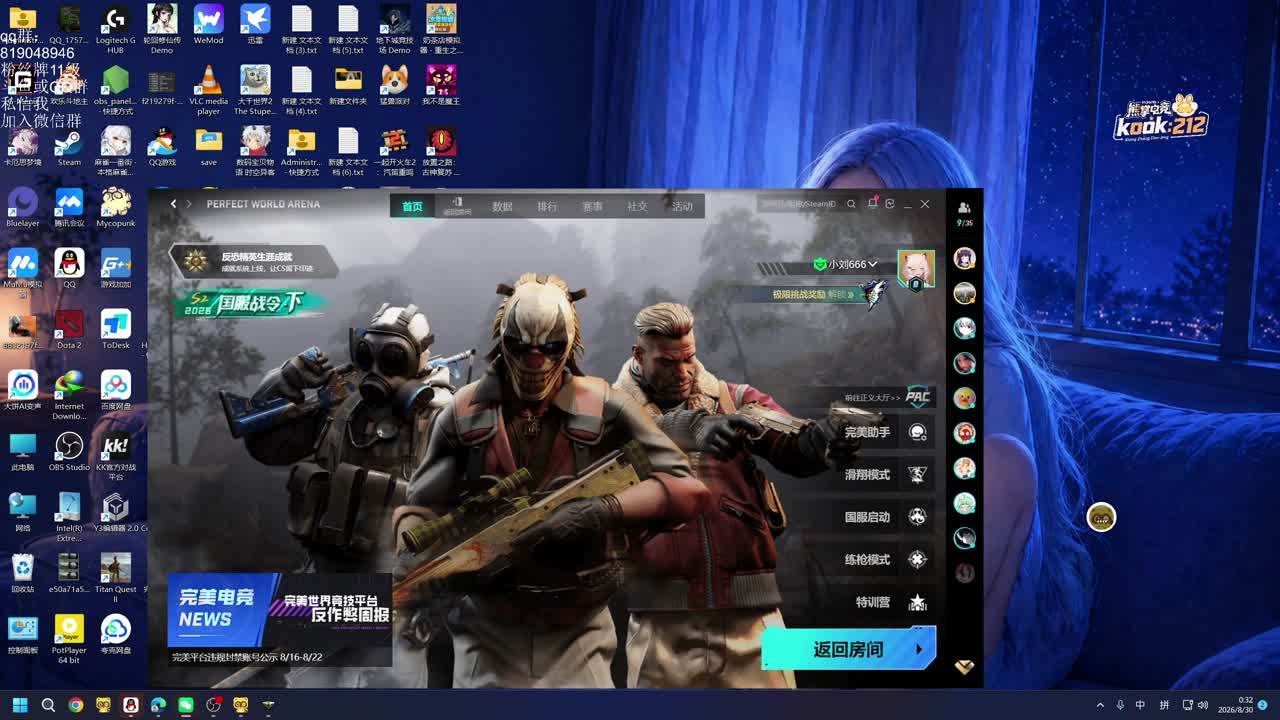This screenshot has height=720, width=1280.
Task: Open the 社交 social tab
Action: (637, 206)
